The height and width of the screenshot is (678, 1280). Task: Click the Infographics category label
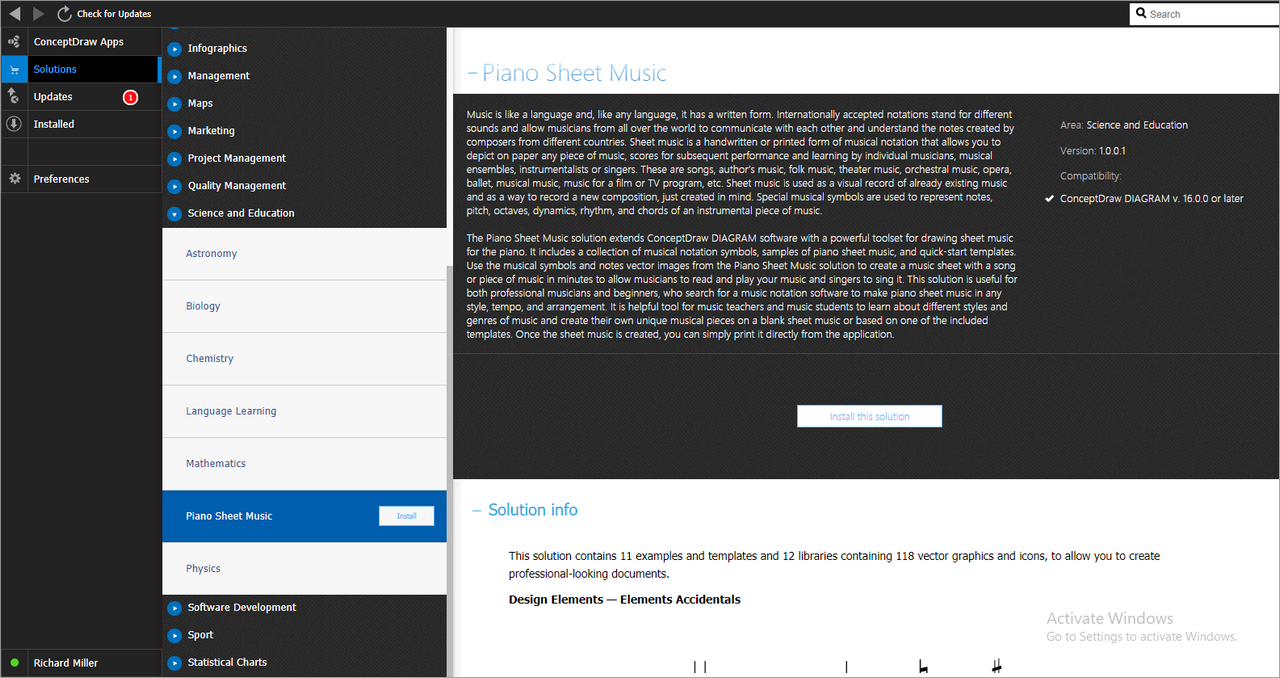tap(217, 48)
